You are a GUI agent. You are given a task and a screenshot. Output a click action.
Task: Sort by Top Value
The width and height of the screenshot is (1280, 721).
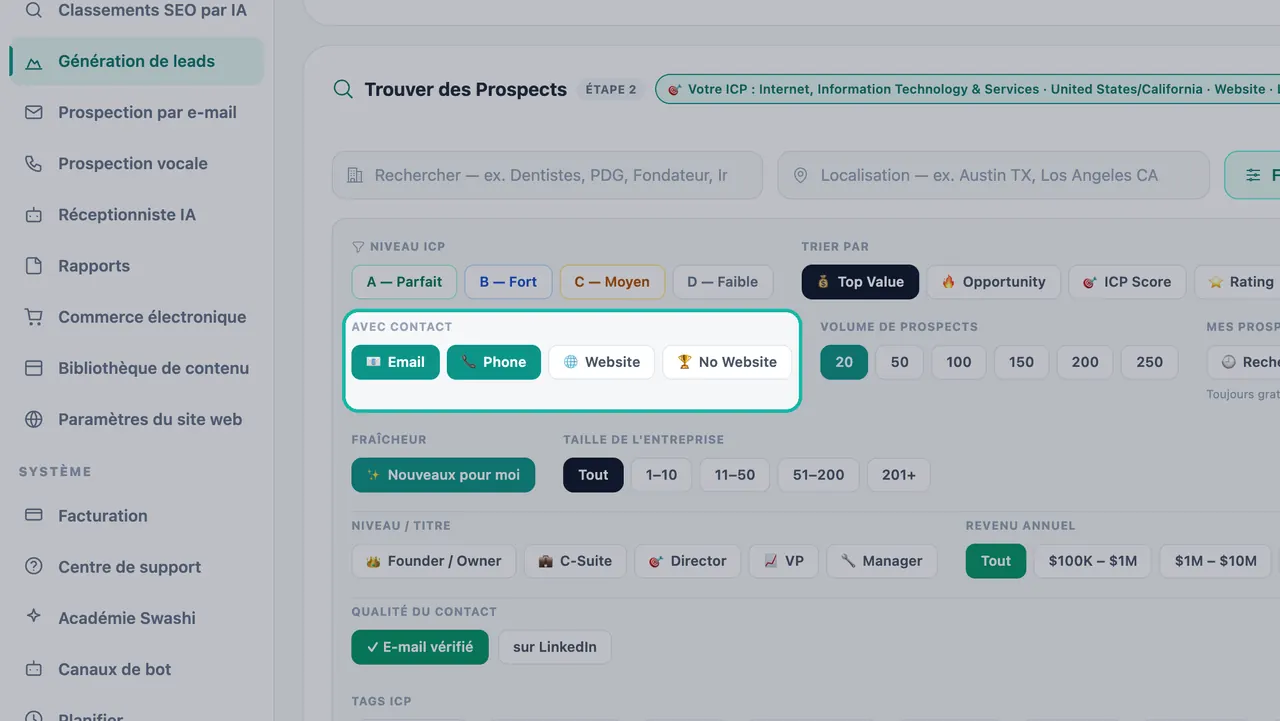[x=860, y=282]
